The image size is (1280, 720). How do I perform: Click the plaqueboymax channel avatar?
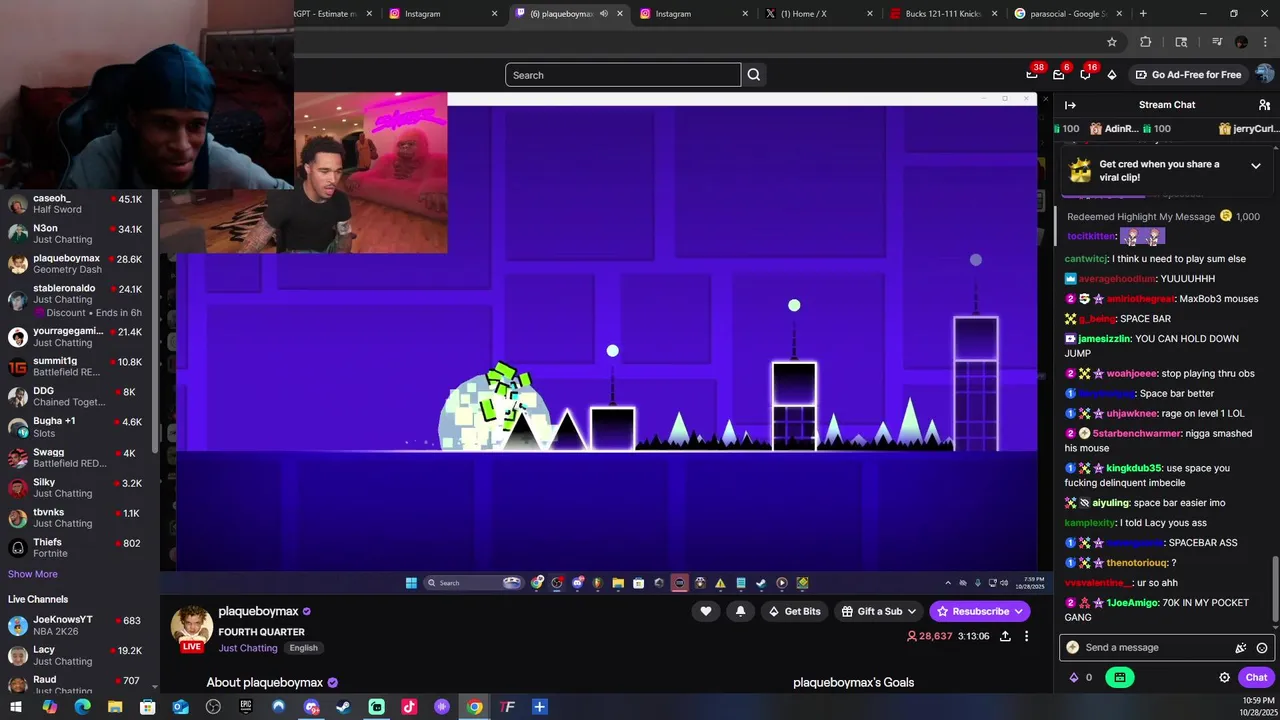191,626
